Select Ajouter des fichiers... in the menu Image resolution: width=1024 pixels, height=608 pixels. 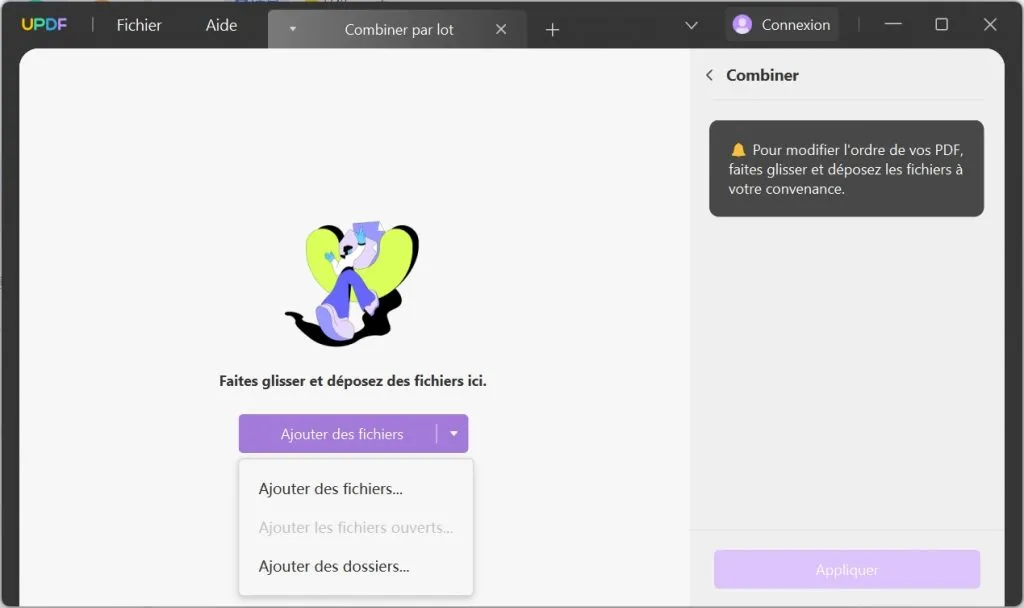tap(330, 488)
